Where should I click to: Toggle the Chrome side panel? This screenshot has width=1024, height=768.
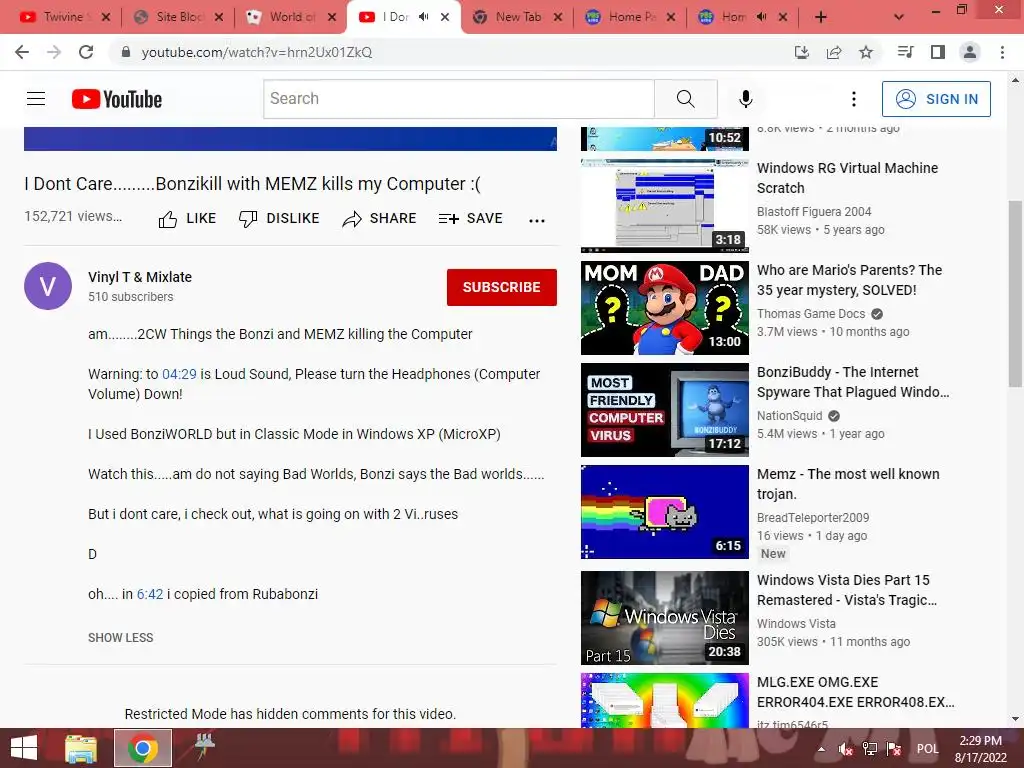(938, 52)
